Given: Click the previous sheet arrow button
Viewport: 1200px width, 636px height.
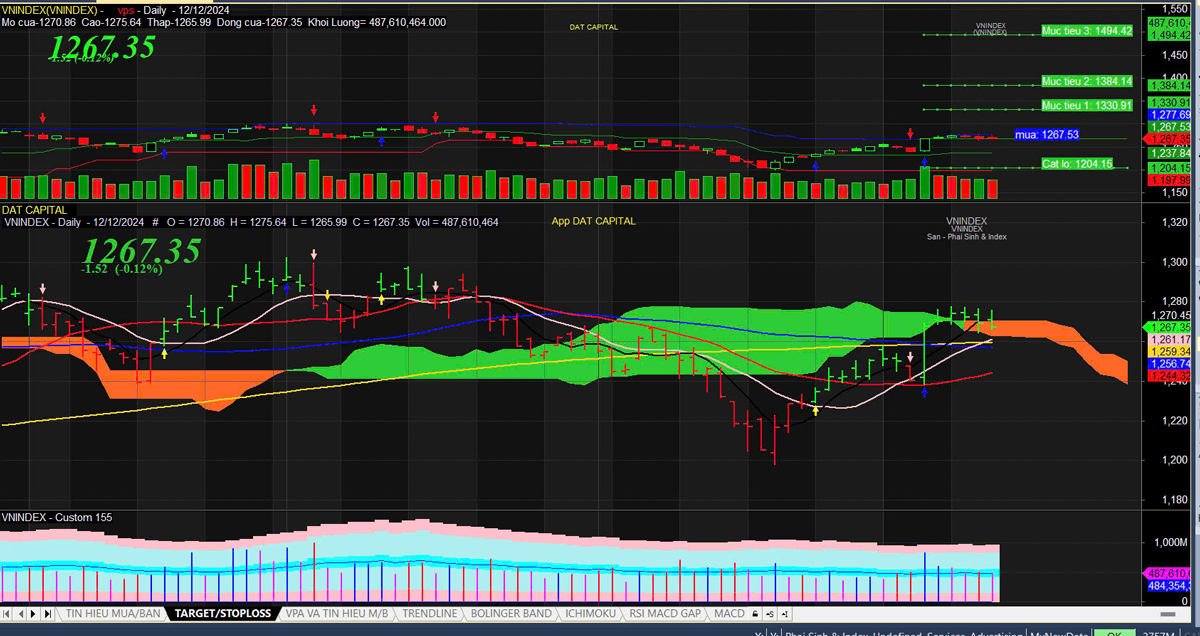Looking at the screenshot, I should pos(20,613).
